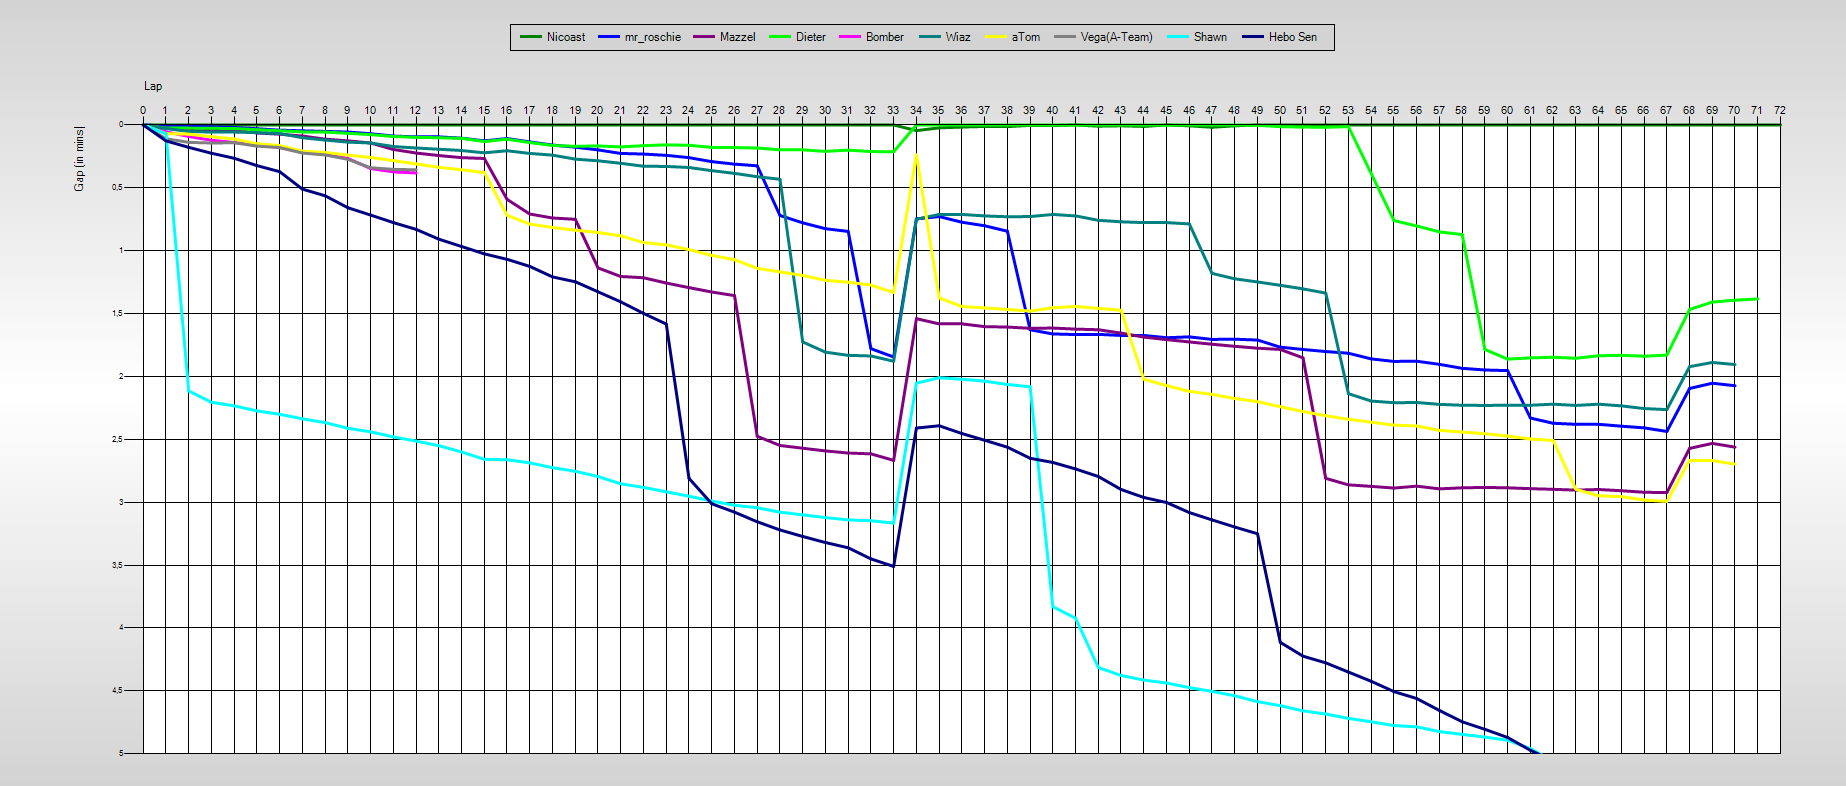Select Hebo Sen legend label
The height and width of the screenshot is (786, 1846).
1292,37
